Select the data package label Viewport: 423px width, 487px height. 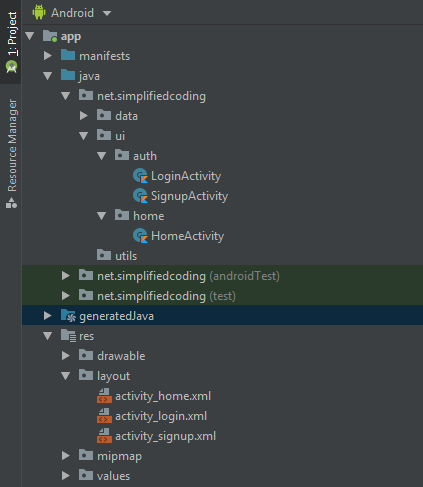tap(126, 116)
